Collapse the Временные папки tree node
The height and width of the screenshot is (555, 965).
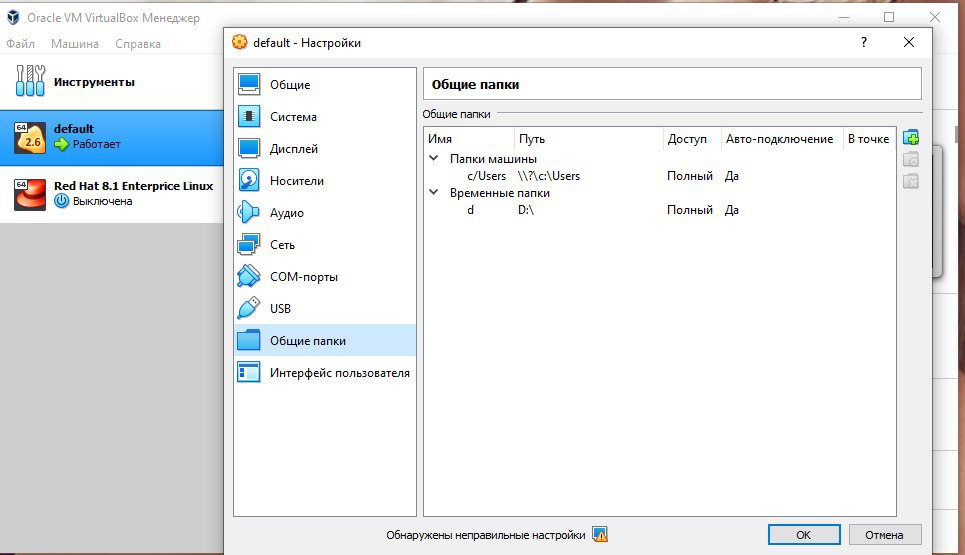[x=434, y=192]
